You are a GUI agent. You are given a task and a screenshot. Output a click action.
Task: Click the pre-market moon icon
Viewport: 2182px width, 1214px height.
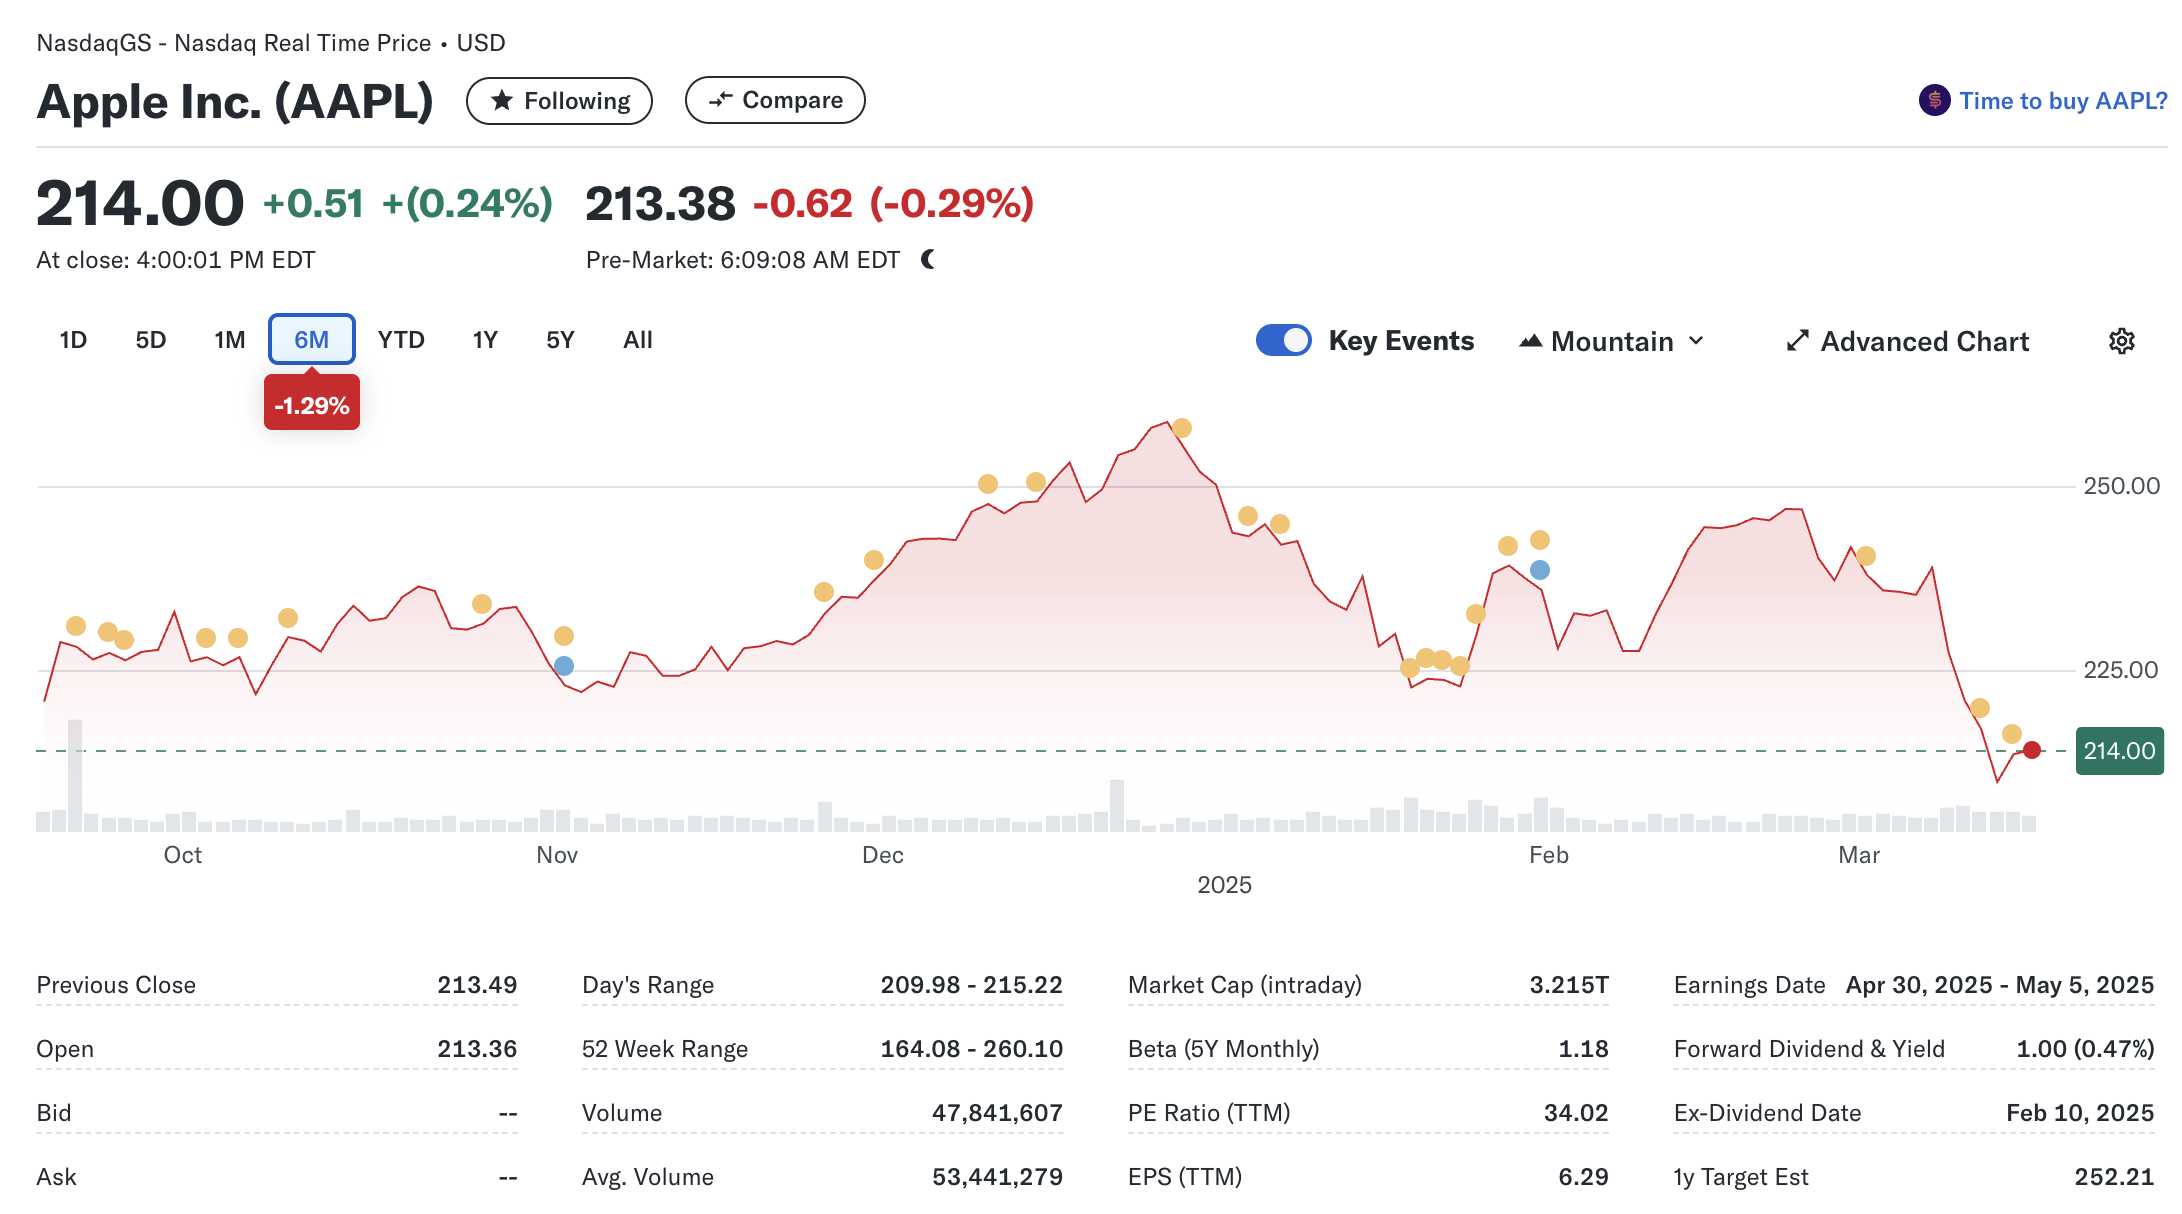pos(928,260)
